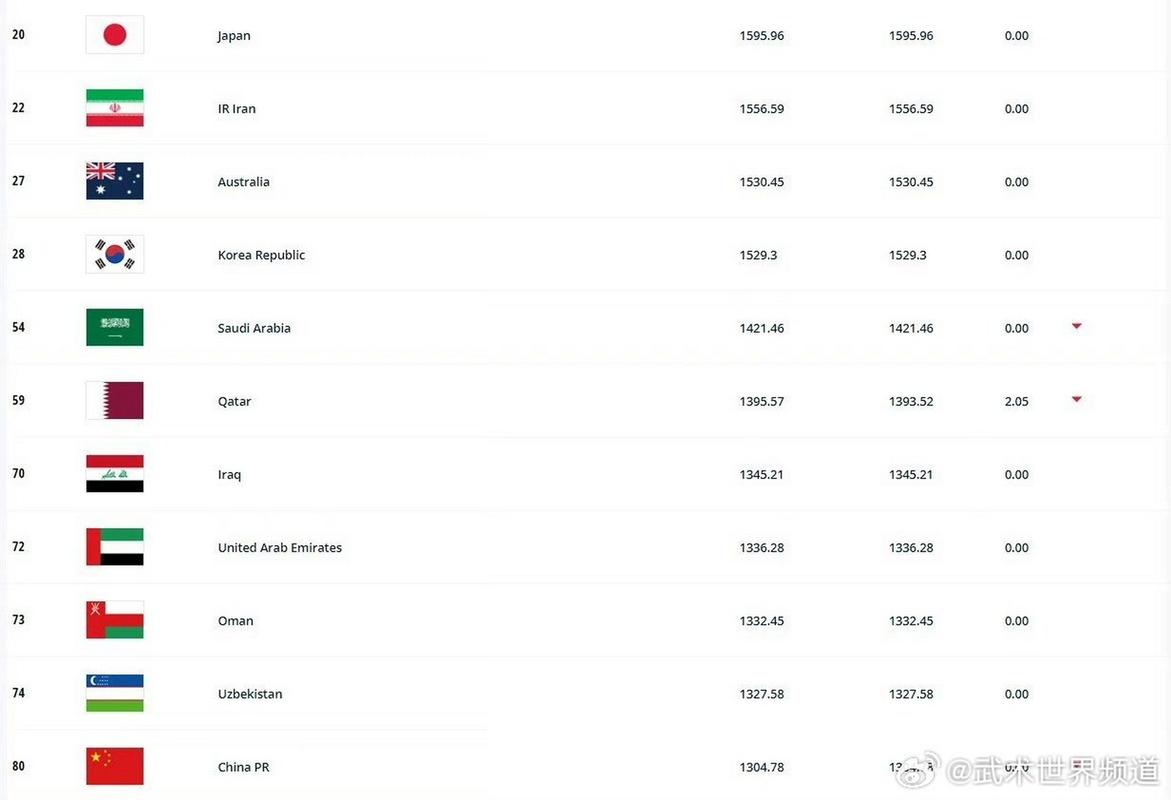Click the Korea Republic flag icon
Image resolution: width=1171 pixels, height=800 pixels.
click(x=115, y=254)
